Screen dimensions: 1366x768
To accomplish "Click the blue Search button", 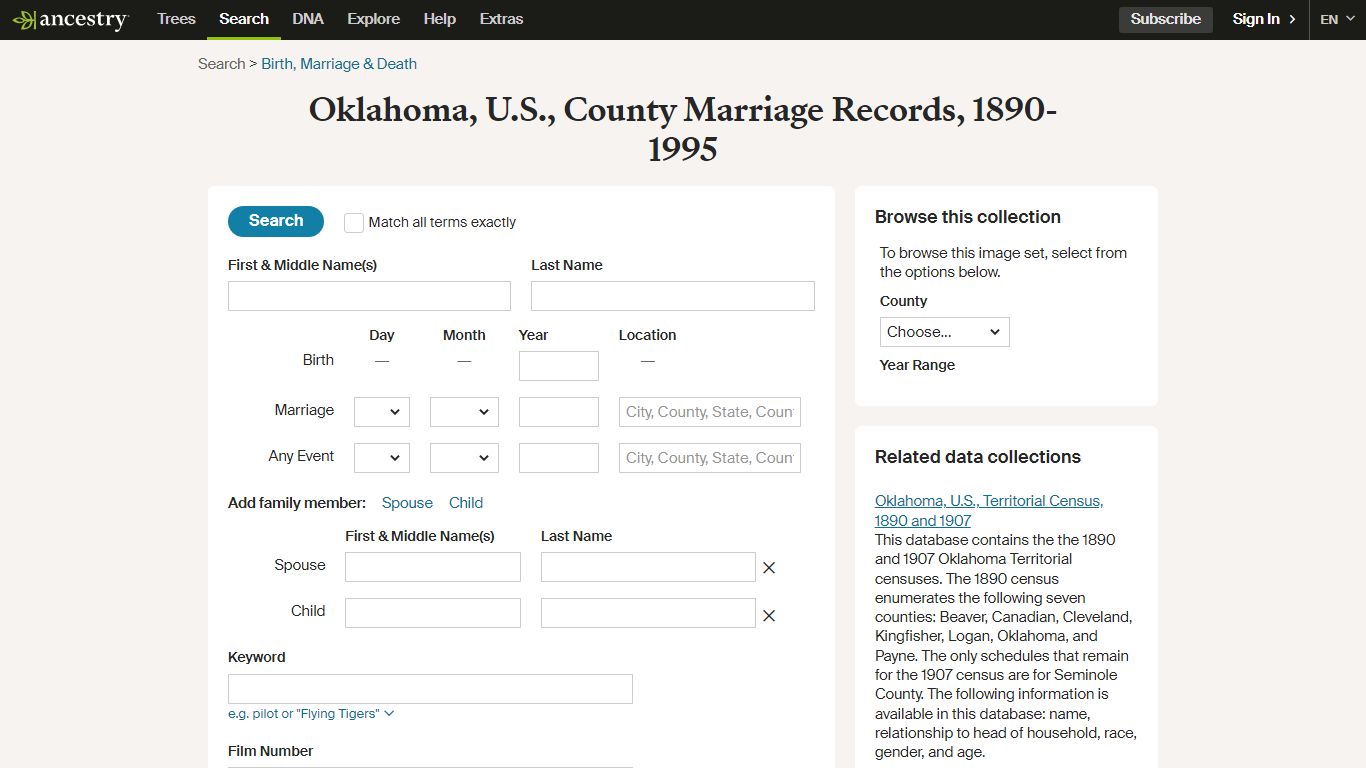I will coord(276,221).
